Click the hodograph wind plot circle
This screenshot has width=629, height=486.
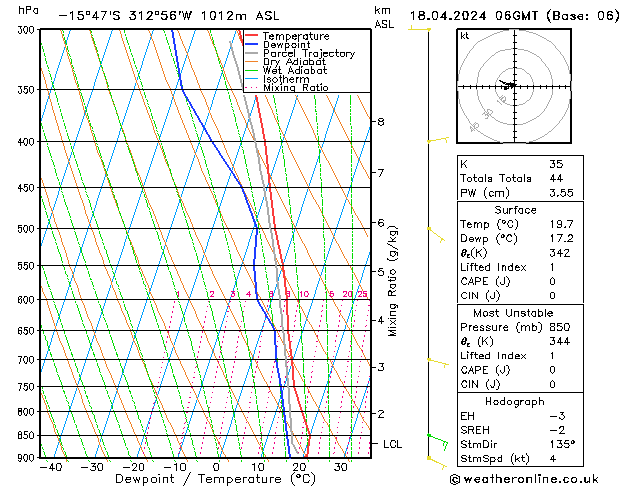[511, 87]
